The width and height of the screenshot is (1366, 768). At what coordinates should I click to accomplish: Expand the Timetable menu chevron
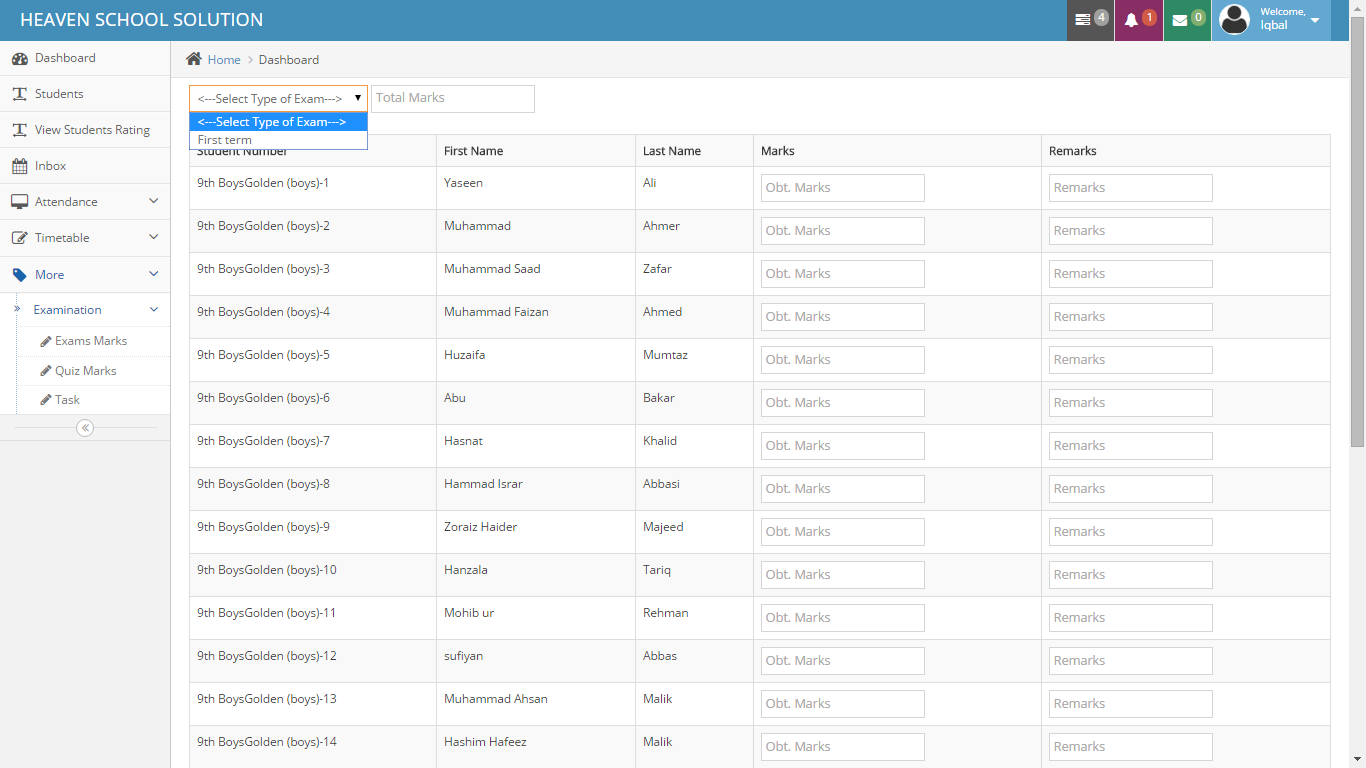153,237
